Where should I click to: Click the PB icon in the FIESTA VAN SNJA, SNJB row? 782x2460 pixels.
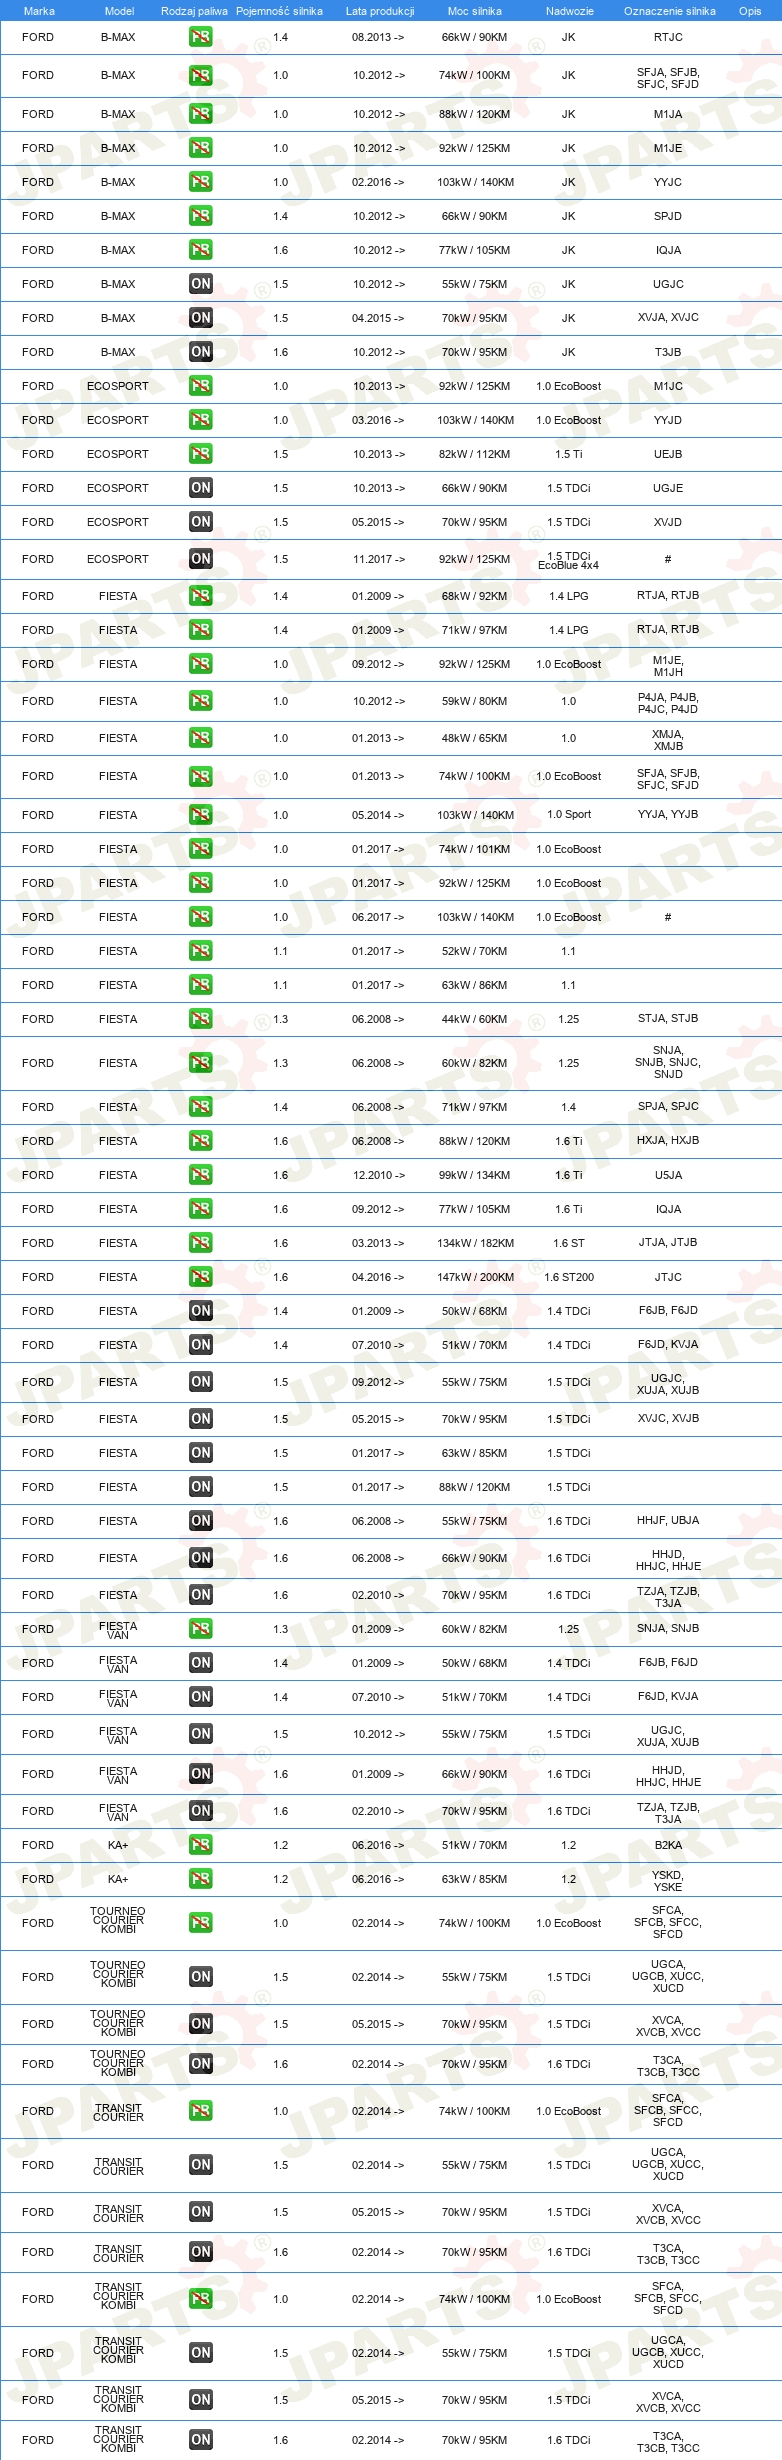pos(200,1629)
